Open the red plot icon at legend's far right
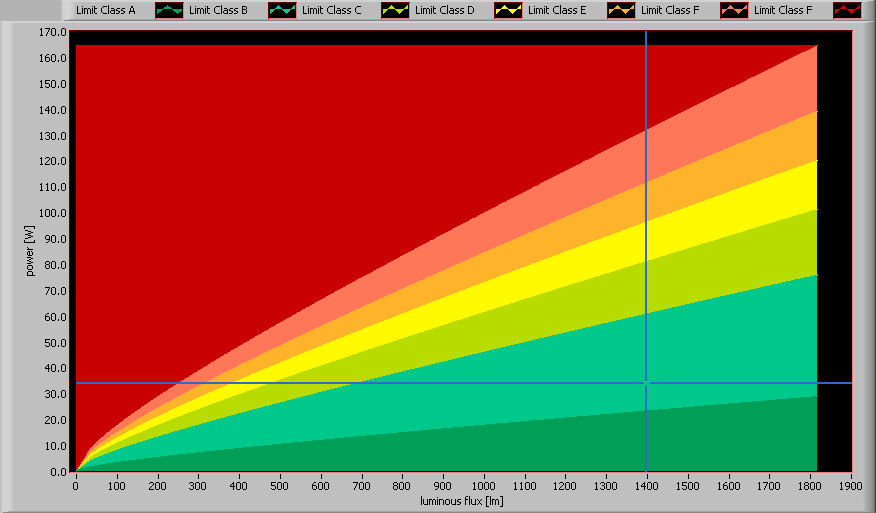Viewport: 876px width, 513px height. coord(847,10)
